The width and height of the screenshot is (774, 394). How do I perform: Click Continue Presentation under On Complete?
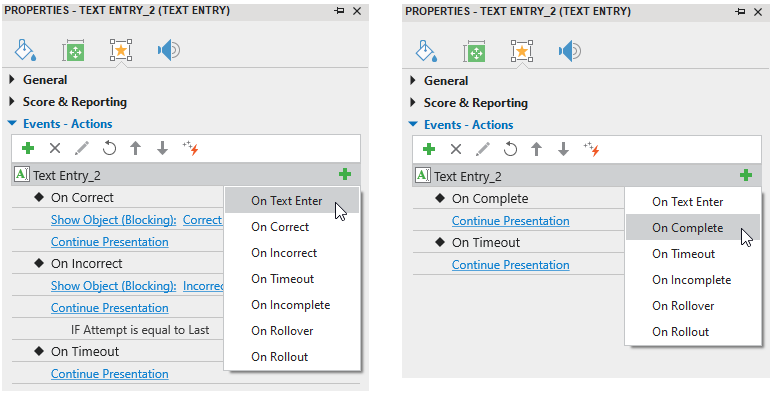click(510, 221)
